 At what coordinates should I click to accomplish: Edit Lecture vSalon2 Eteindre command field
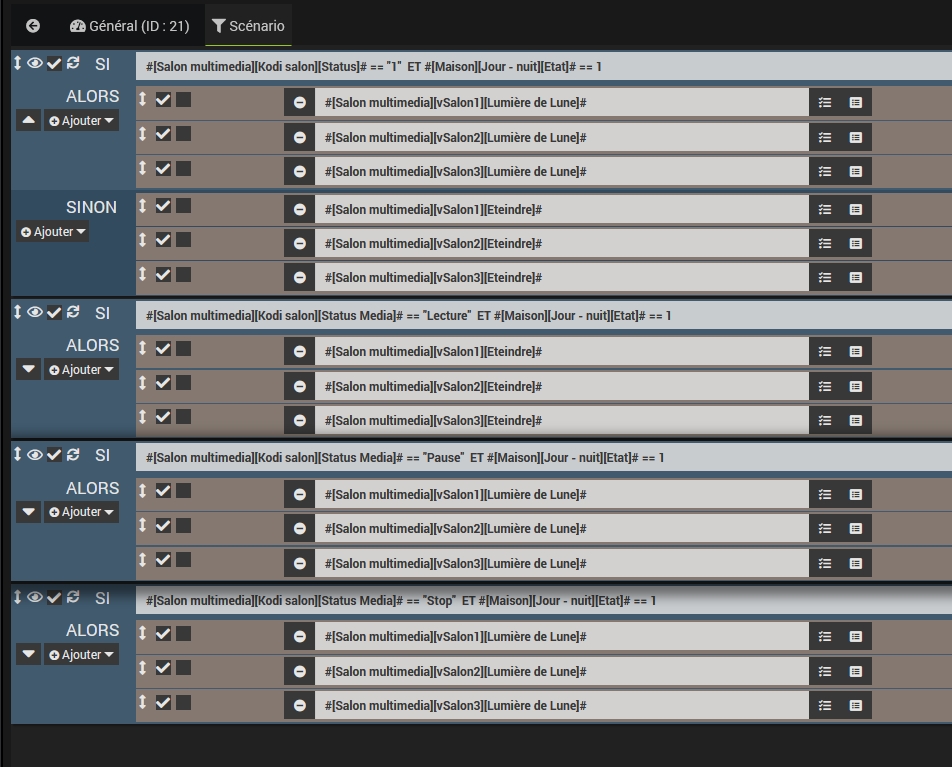coord(562,386)
